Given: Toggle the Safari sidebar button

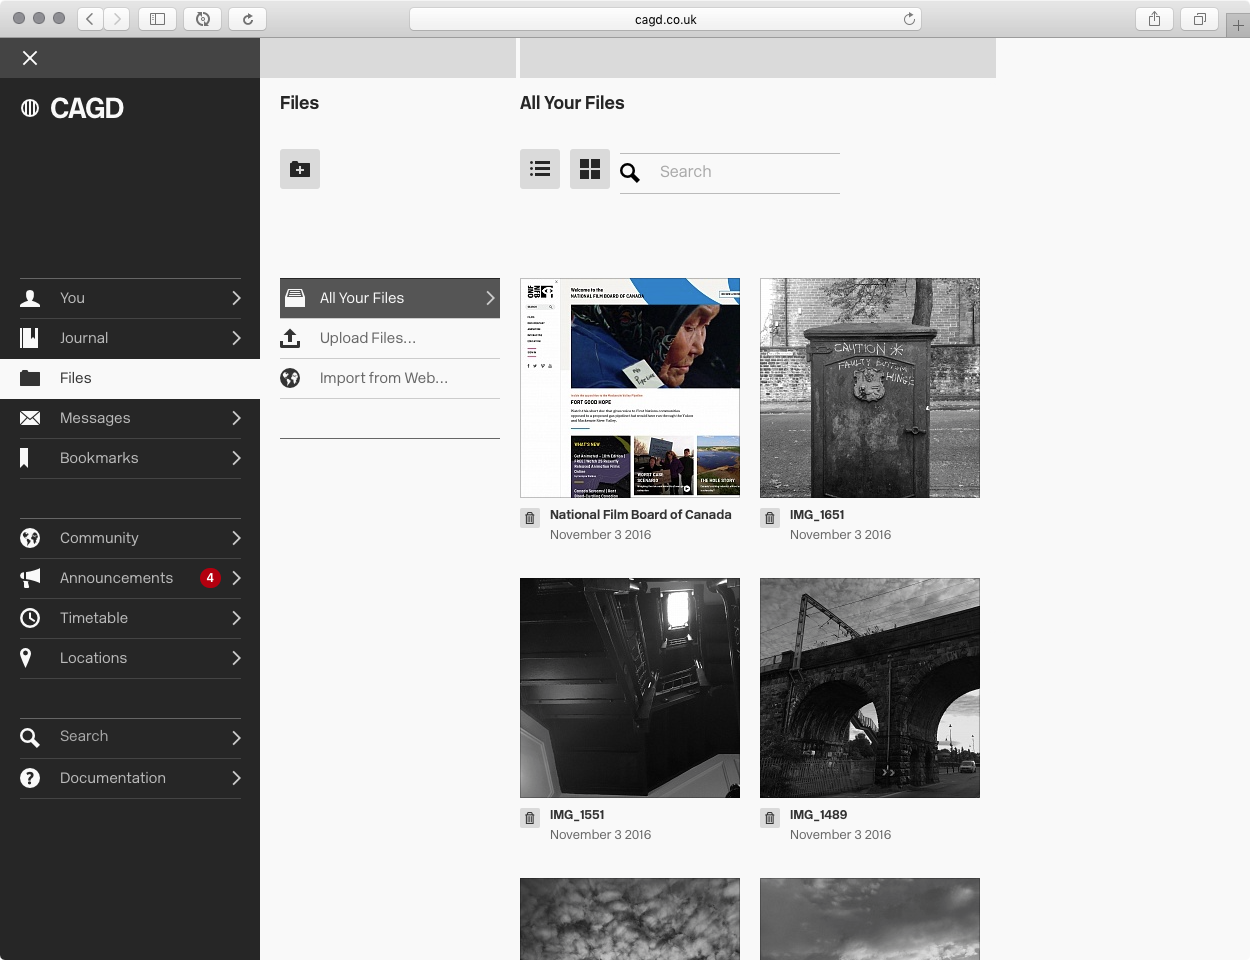Looking at the screenshot, I should click(157, 18).
